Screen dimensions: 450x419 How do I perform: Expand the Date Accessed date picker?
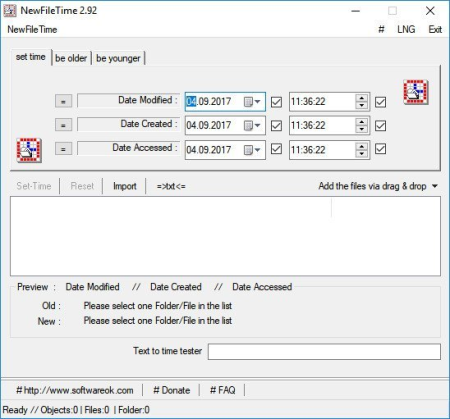252,150
